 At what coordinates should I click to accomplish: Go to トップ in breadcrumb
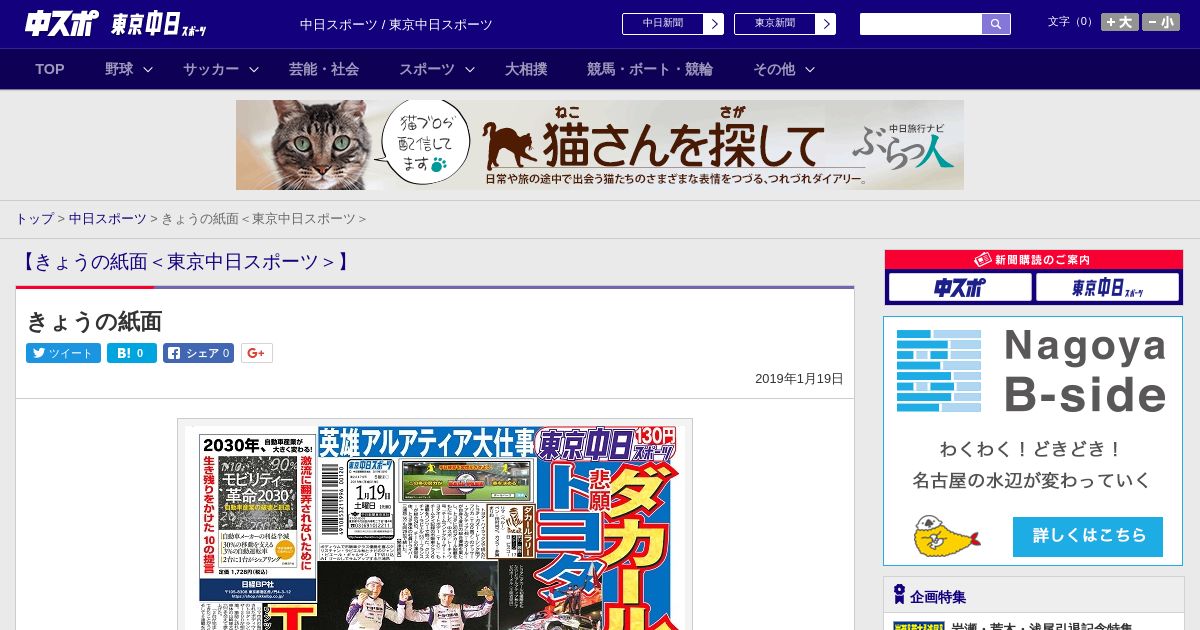point(34,218)
